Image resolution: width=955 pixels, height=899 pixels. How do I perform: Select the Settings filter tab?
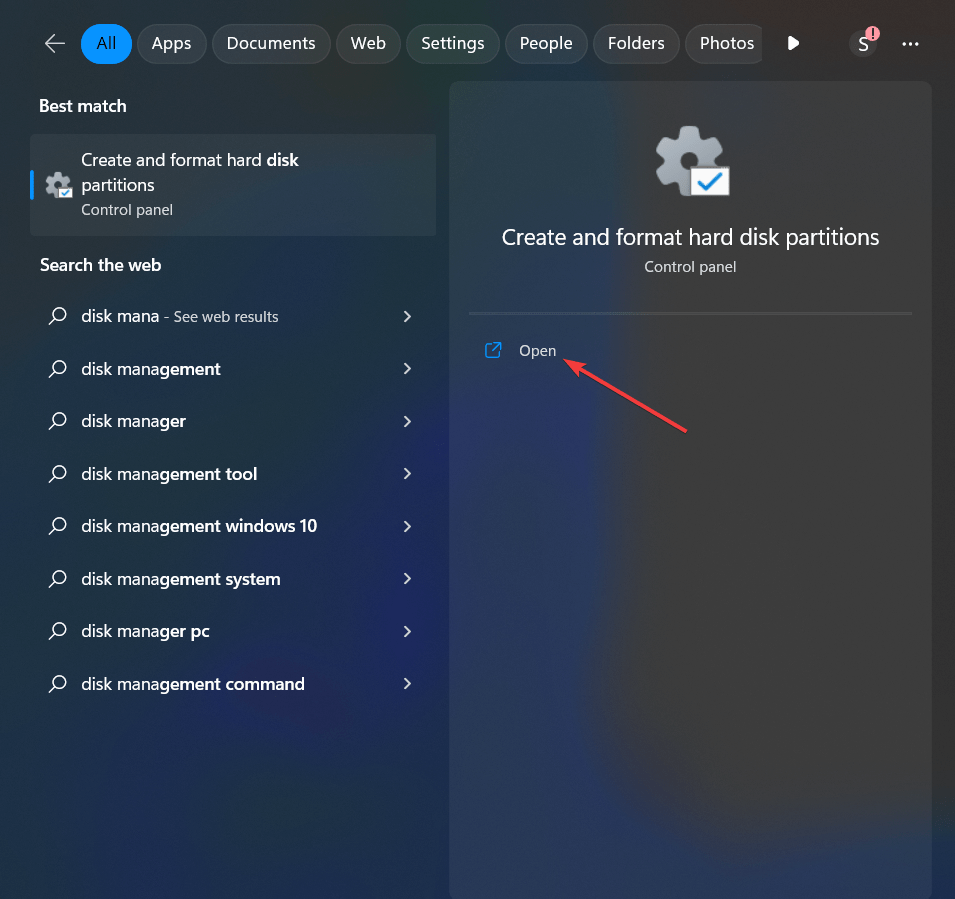coord(452,43)
